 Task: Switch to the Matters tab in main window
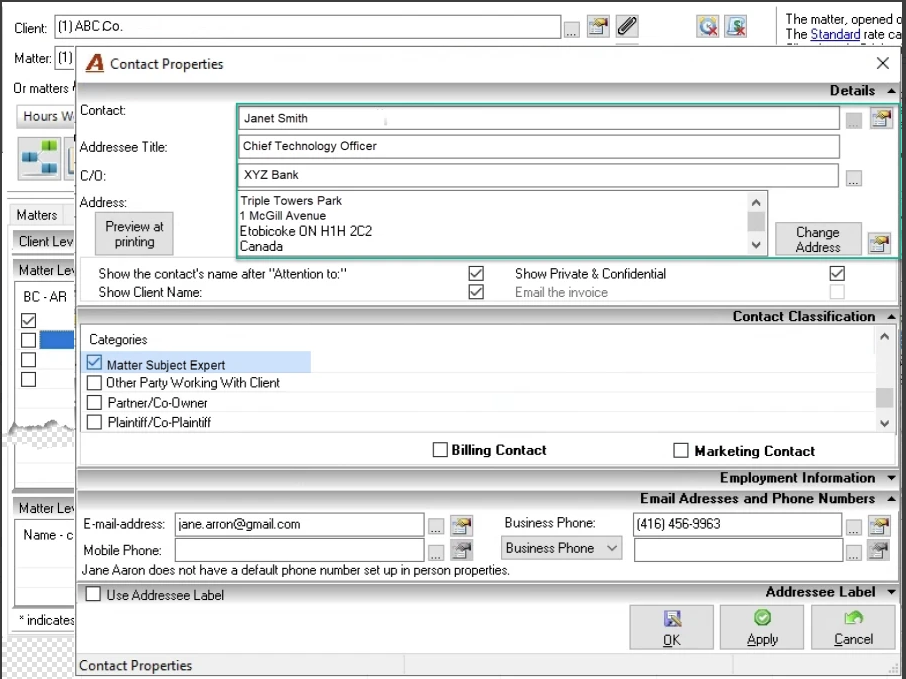point(37,215)
